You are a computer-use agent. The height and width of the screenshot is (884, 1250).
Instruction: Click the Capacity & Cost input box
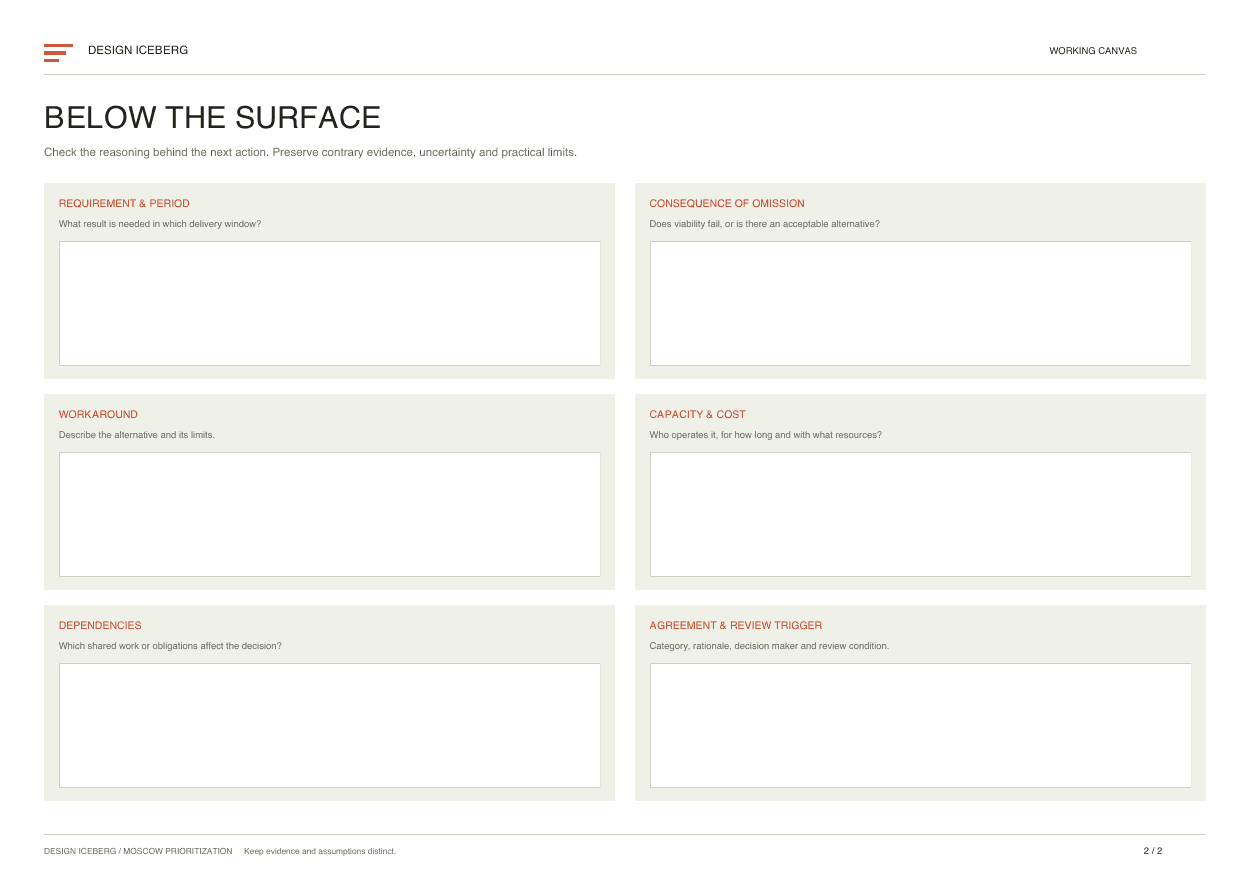point(921,514)
